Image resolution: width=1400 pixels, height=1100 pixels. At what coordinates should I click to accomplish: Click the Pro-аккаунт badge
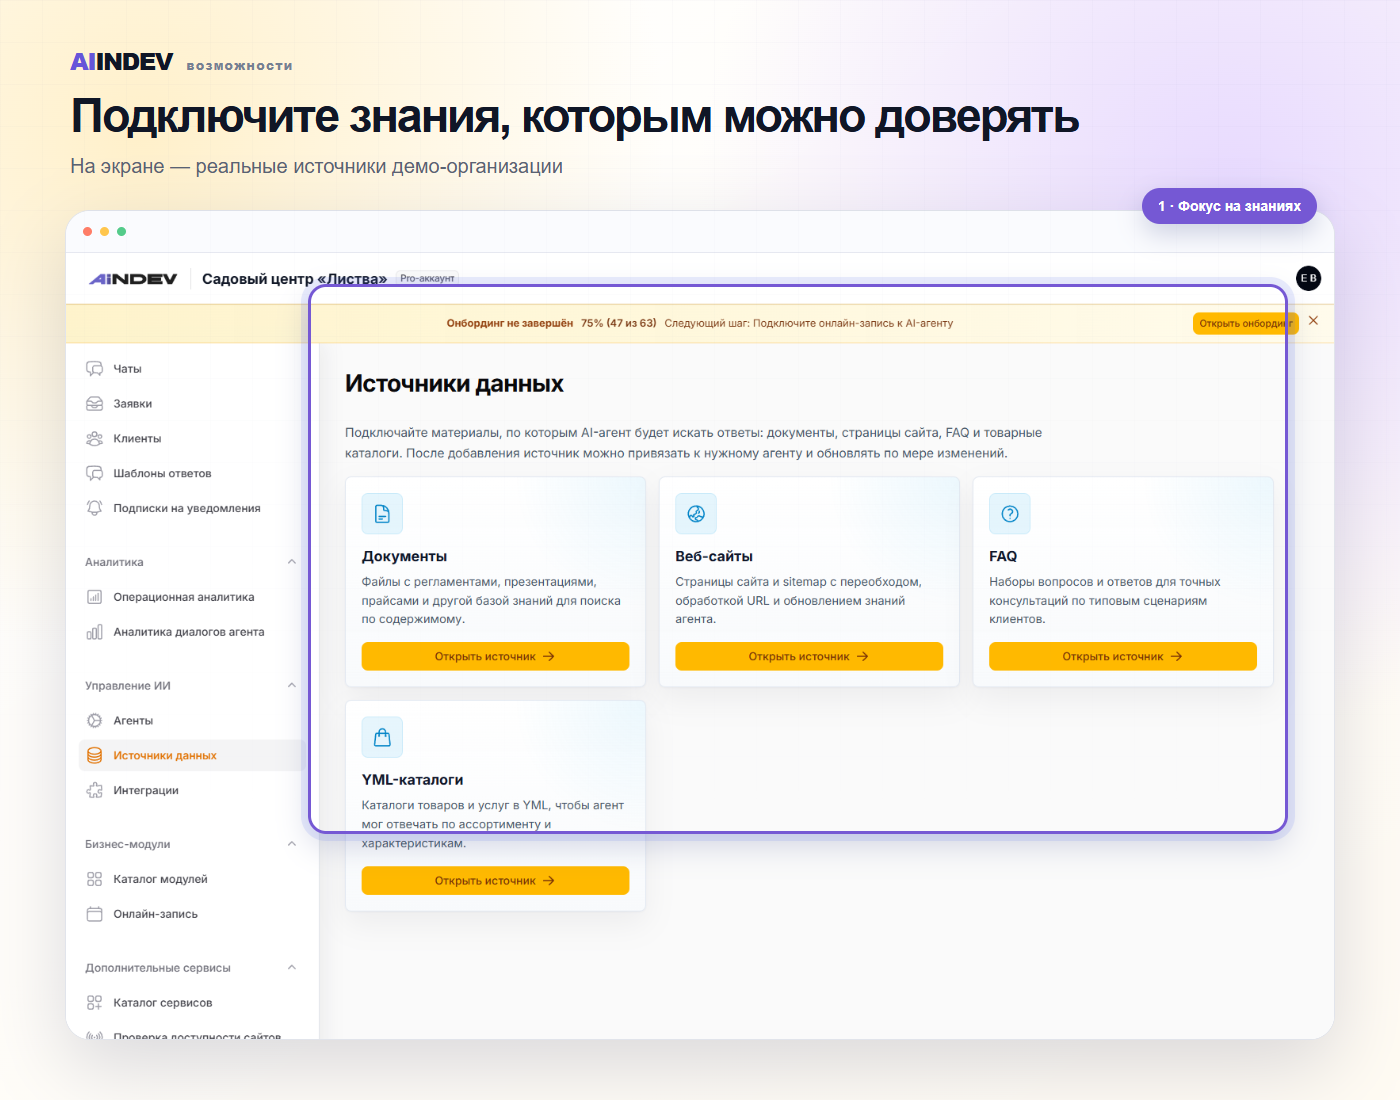[427, 279]
